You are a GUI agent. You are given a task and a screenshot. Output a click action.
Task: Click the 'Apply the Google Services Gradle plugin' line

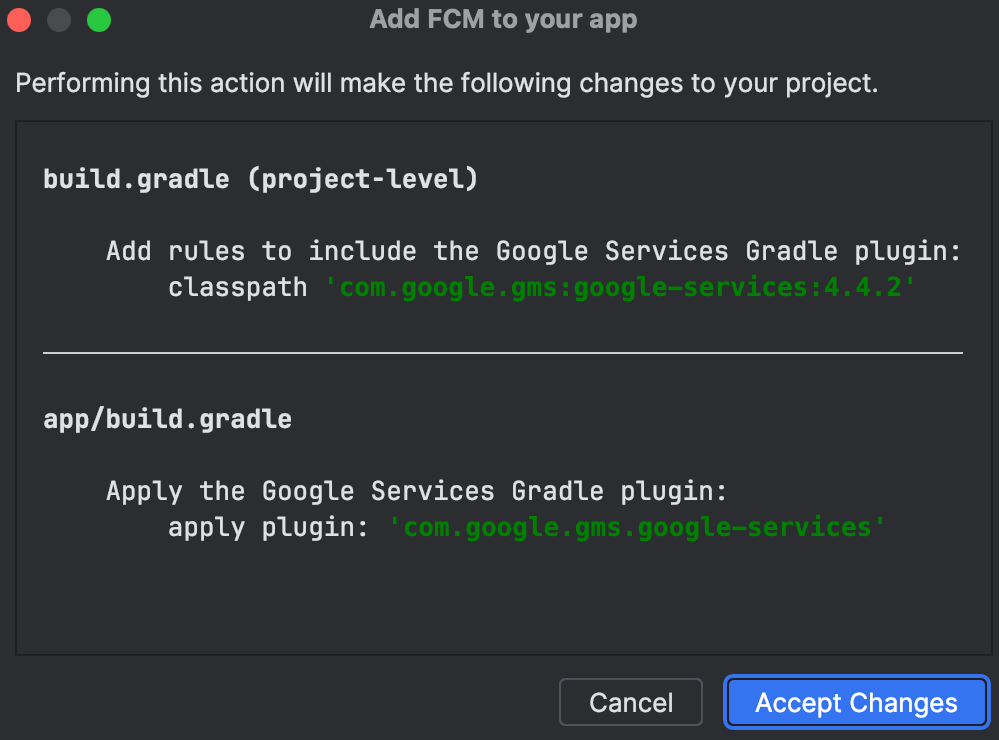(x=417, y=491)
